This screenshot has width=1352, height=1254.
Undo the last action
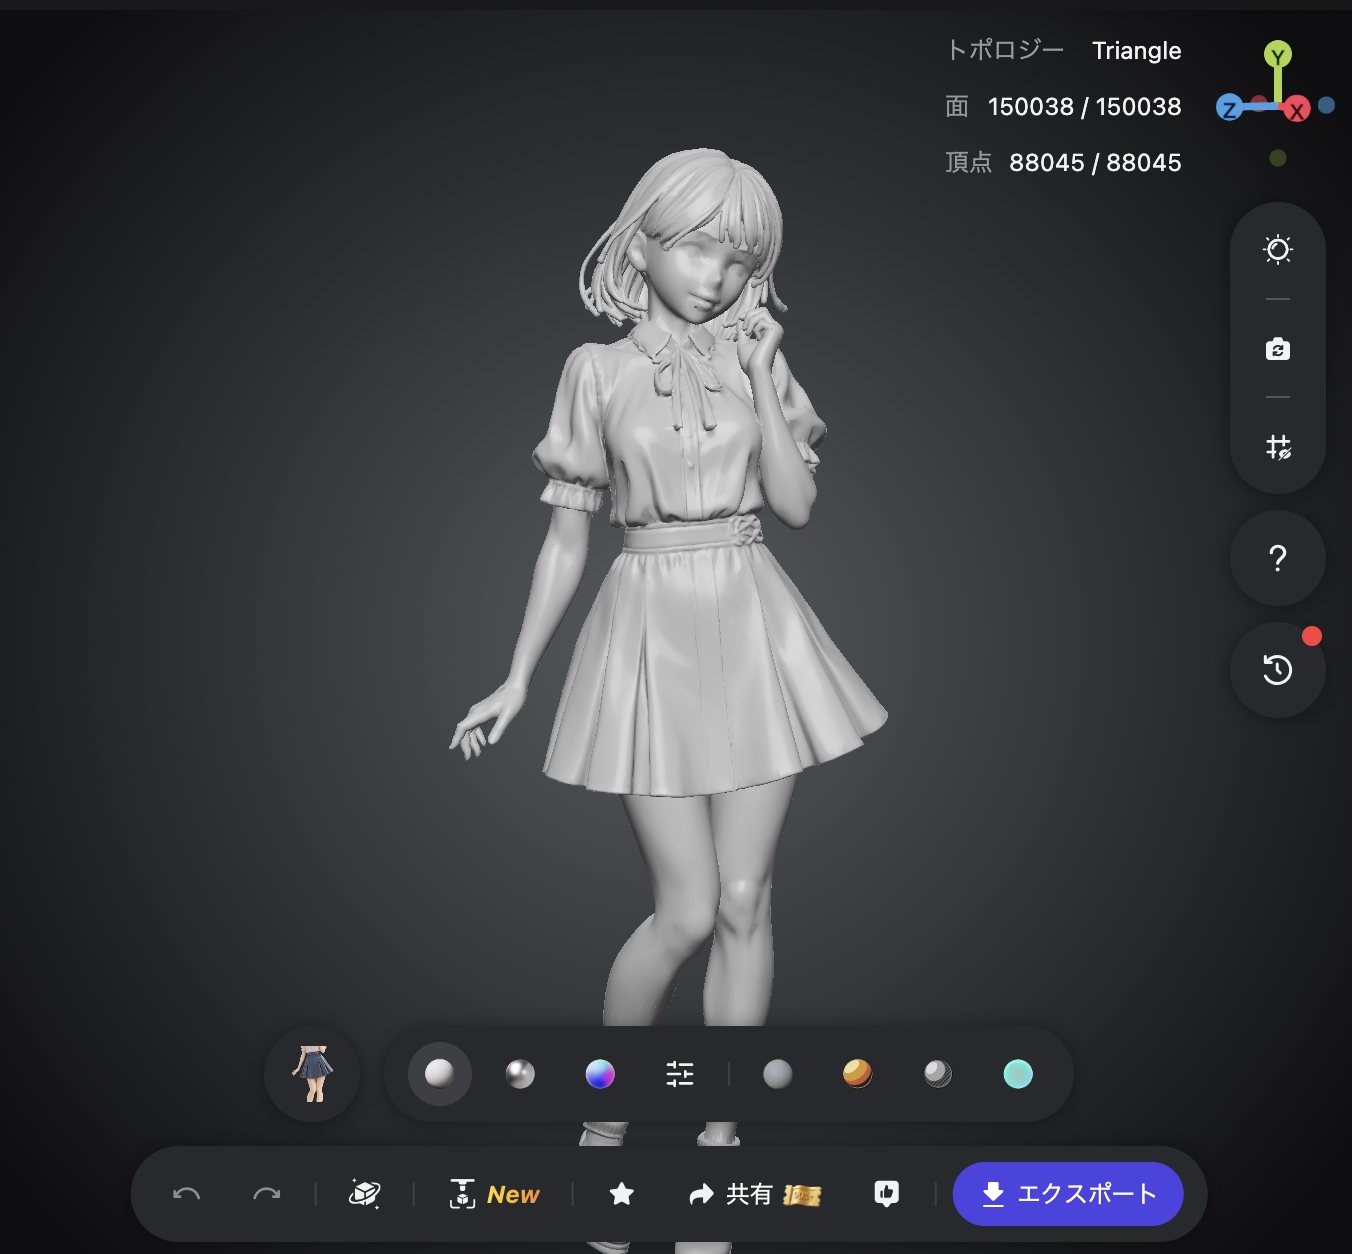click(187, 1194)
